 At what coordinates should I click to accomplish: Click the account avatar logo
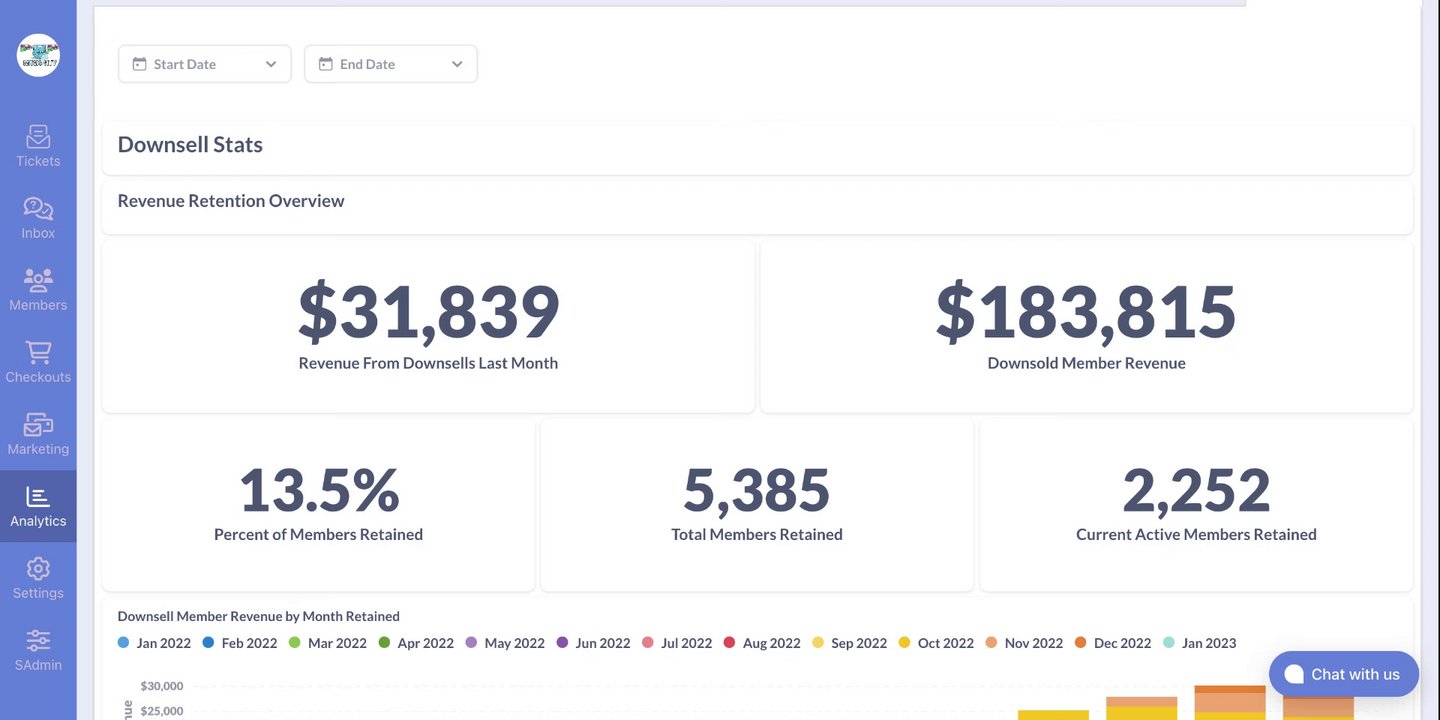point(38,55)
